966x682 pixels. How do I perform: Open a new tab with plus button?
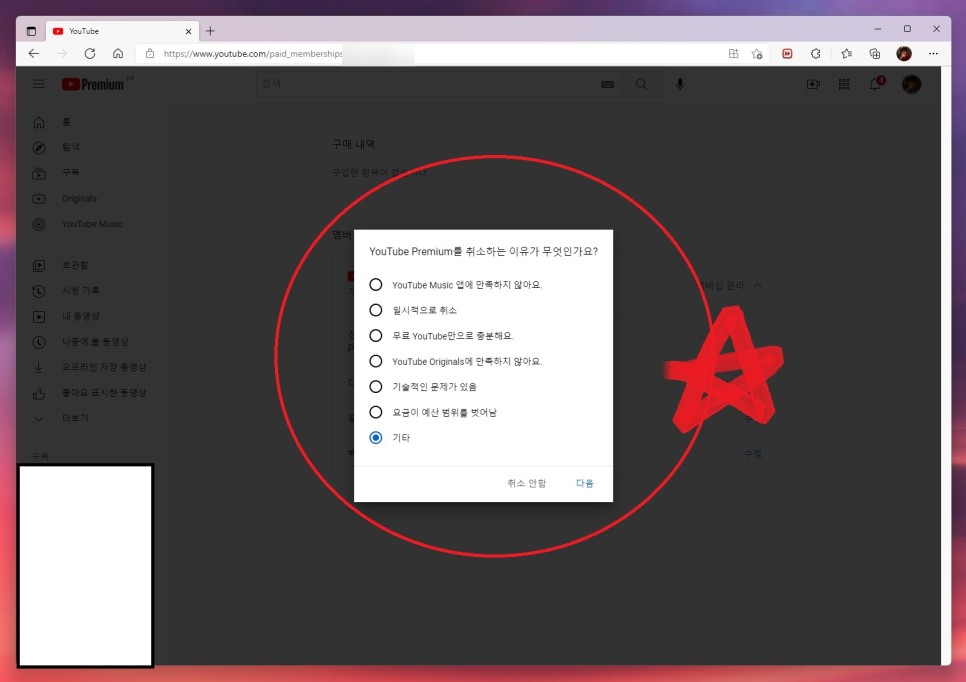pos(210,31)
